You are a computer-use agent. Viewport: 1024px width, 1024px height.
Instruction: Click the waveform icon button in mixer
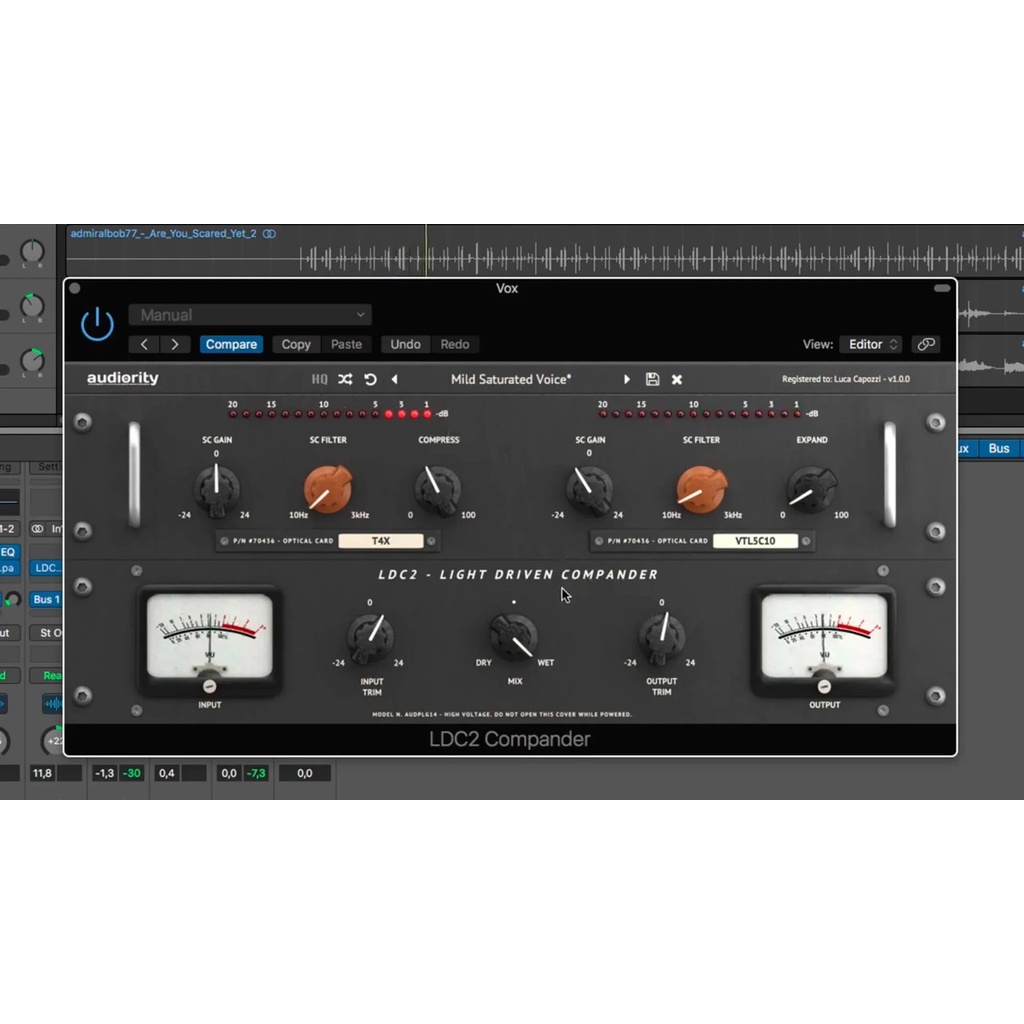[53, 703]
